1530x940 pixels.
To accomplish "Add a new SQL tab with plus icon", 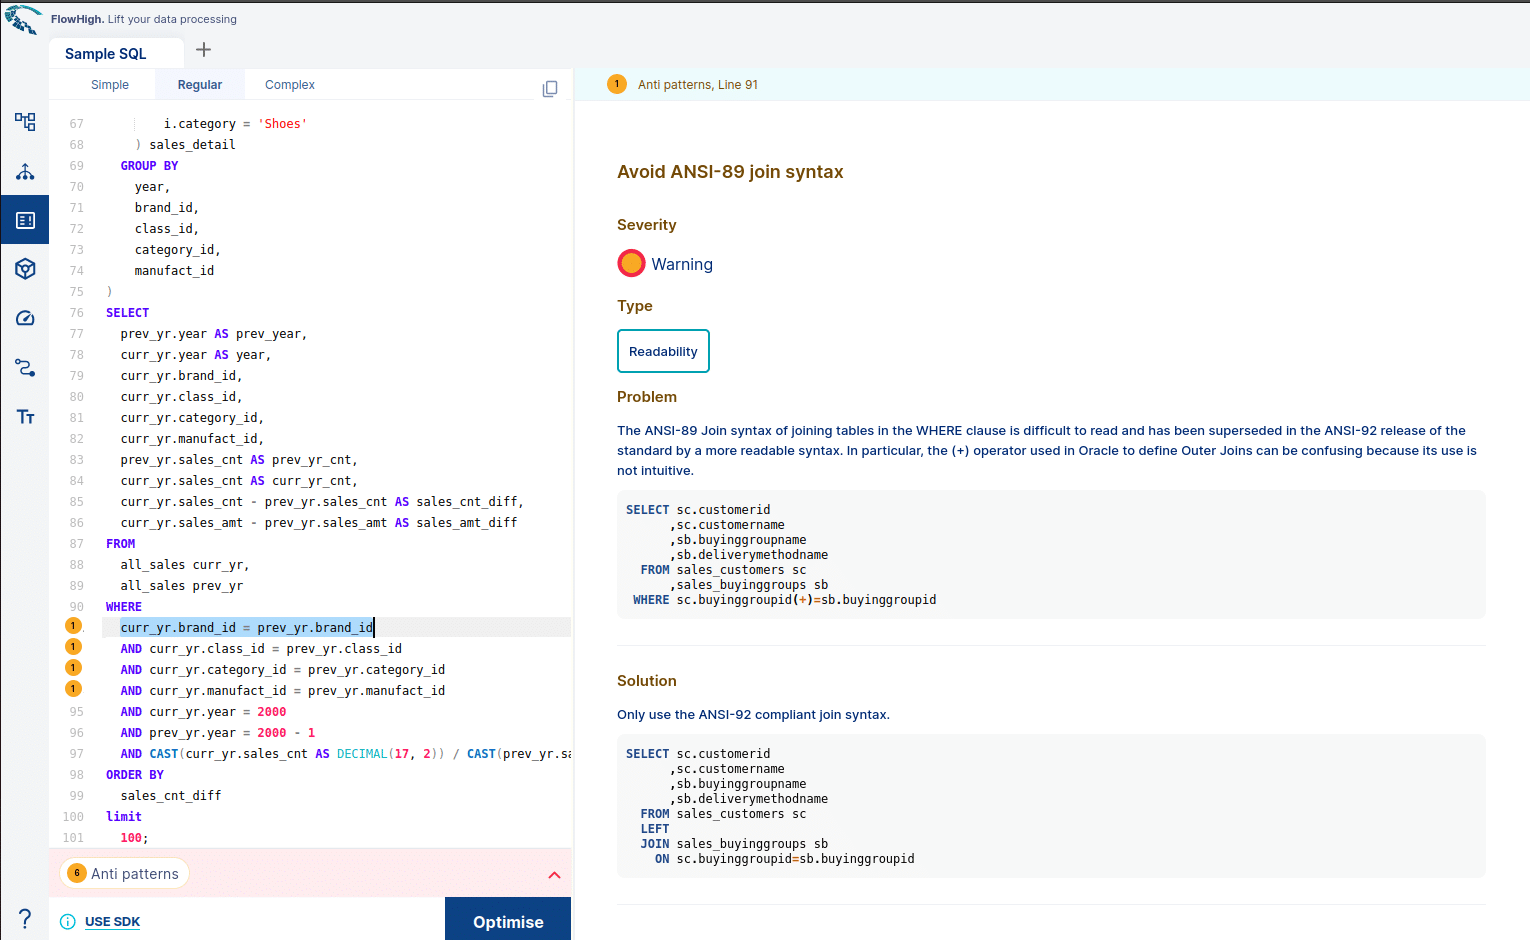I will click(203, 50).
